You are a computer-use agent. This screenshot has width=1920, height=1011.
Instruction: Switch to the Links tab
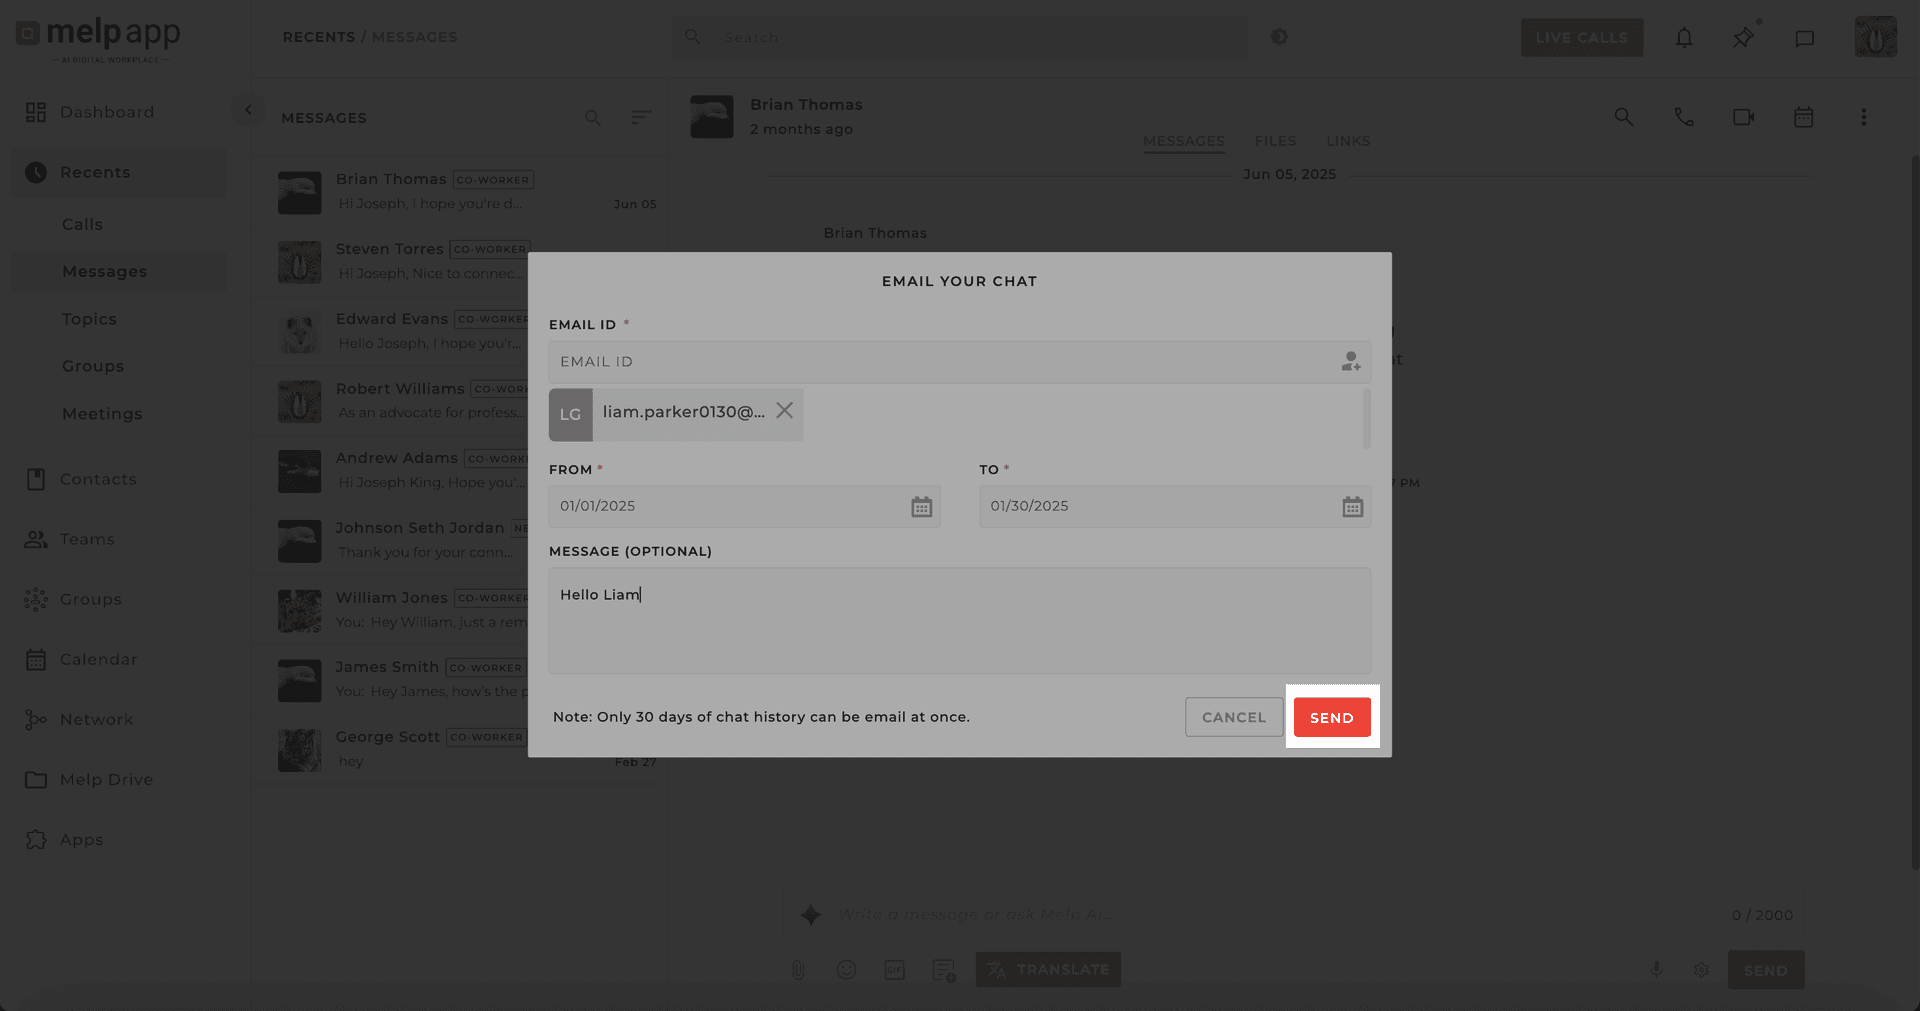1348,141
